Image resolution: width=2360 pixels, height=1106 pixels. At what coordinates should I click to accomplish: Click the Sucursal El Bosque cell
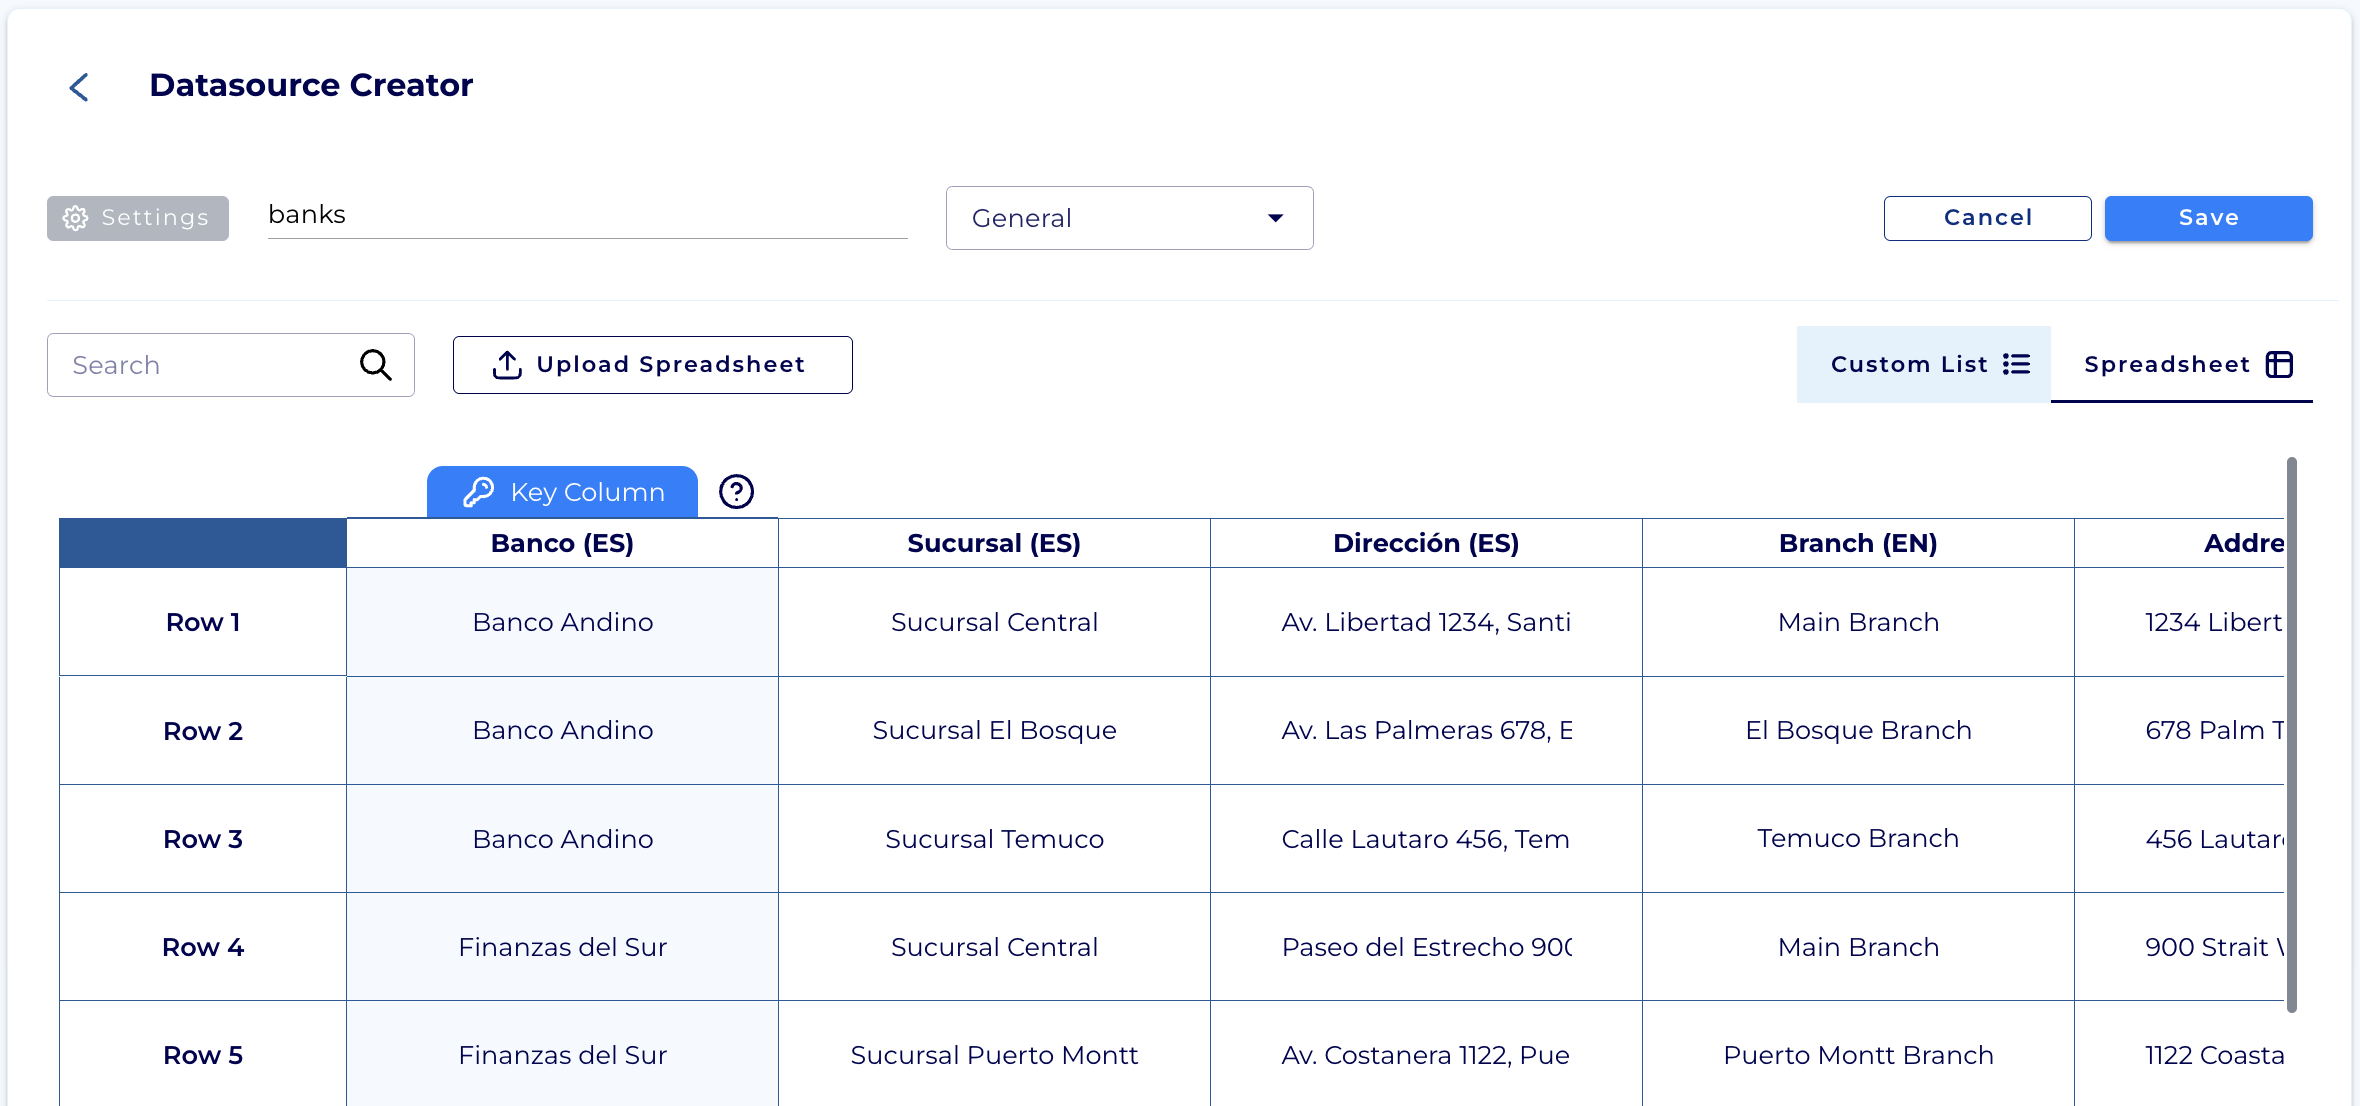(x=994, y=730)
